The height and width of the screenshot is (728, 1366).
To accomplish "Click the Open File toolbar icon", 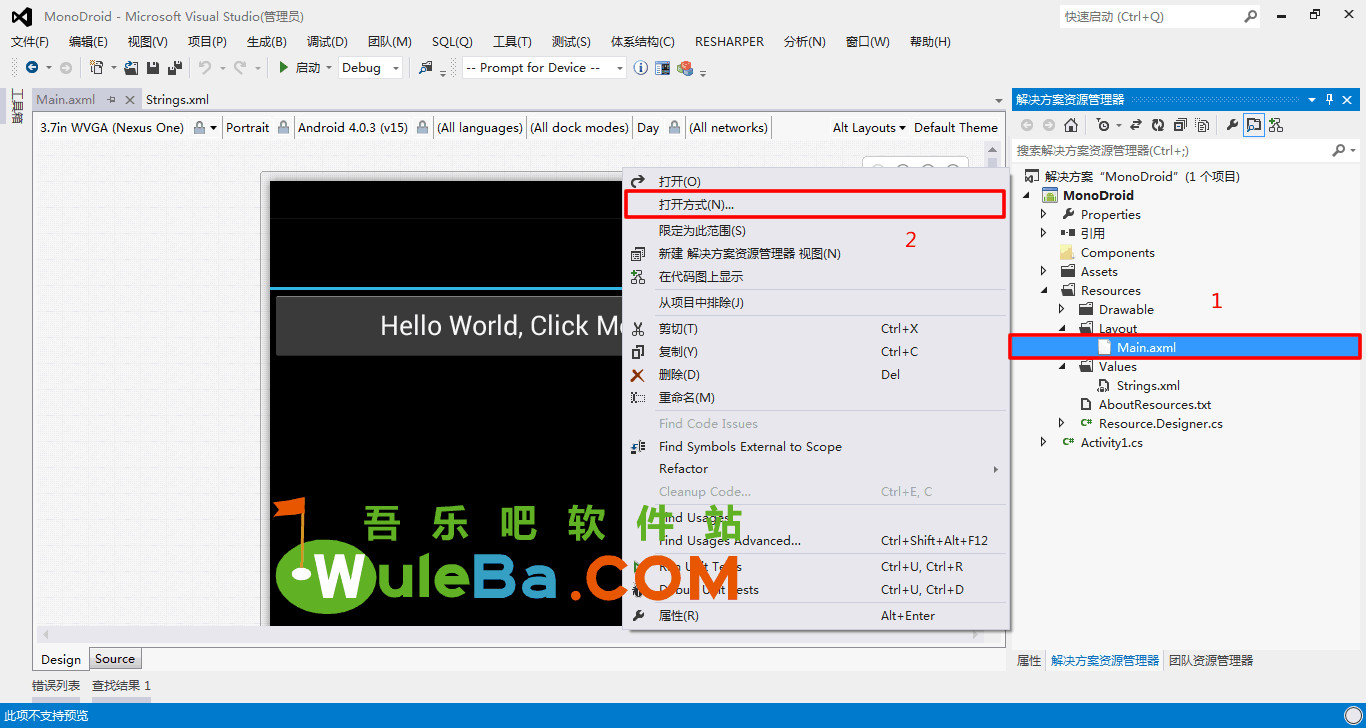I will (x=131, y=68).
